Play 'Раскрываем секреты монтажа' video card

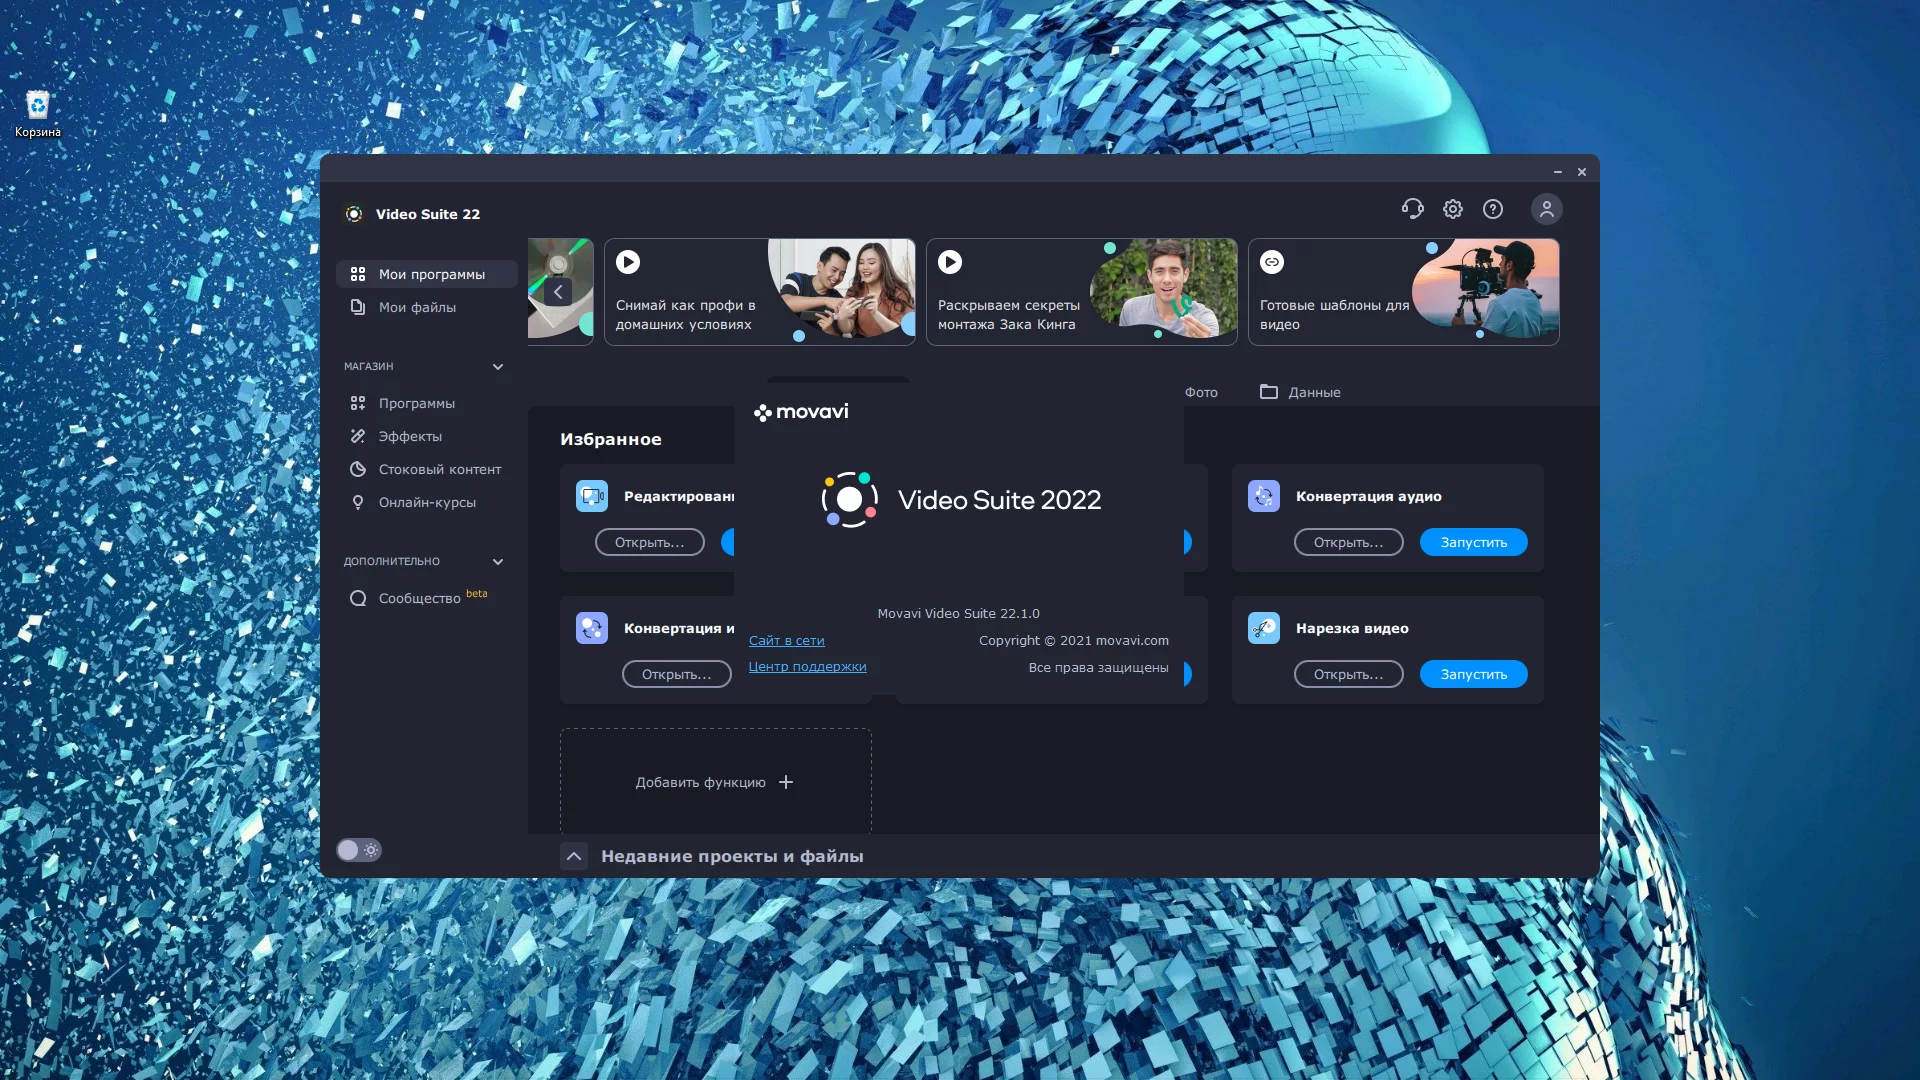pos(950,262)
